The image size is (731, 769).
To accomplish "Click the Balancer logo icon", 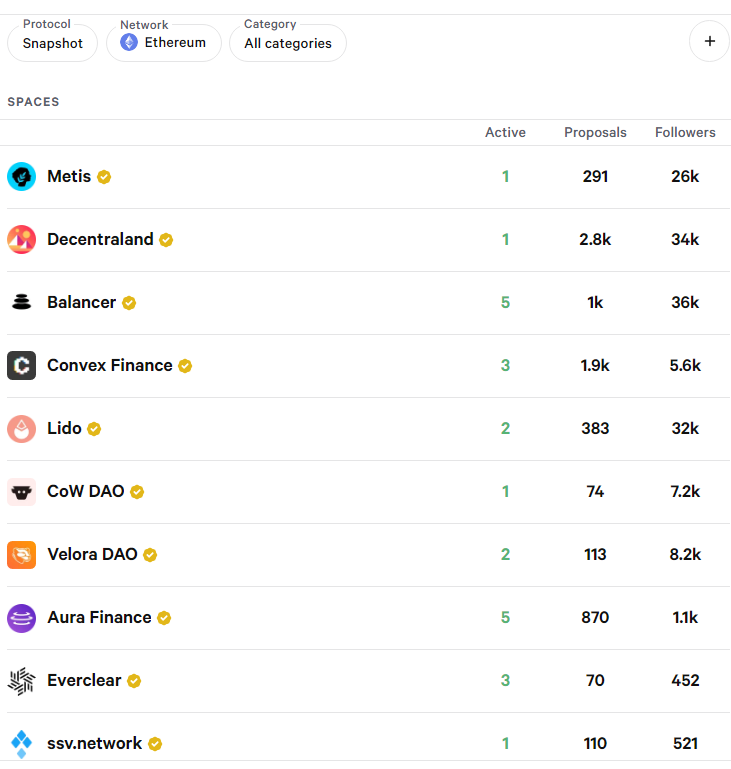I will [21, 303].
